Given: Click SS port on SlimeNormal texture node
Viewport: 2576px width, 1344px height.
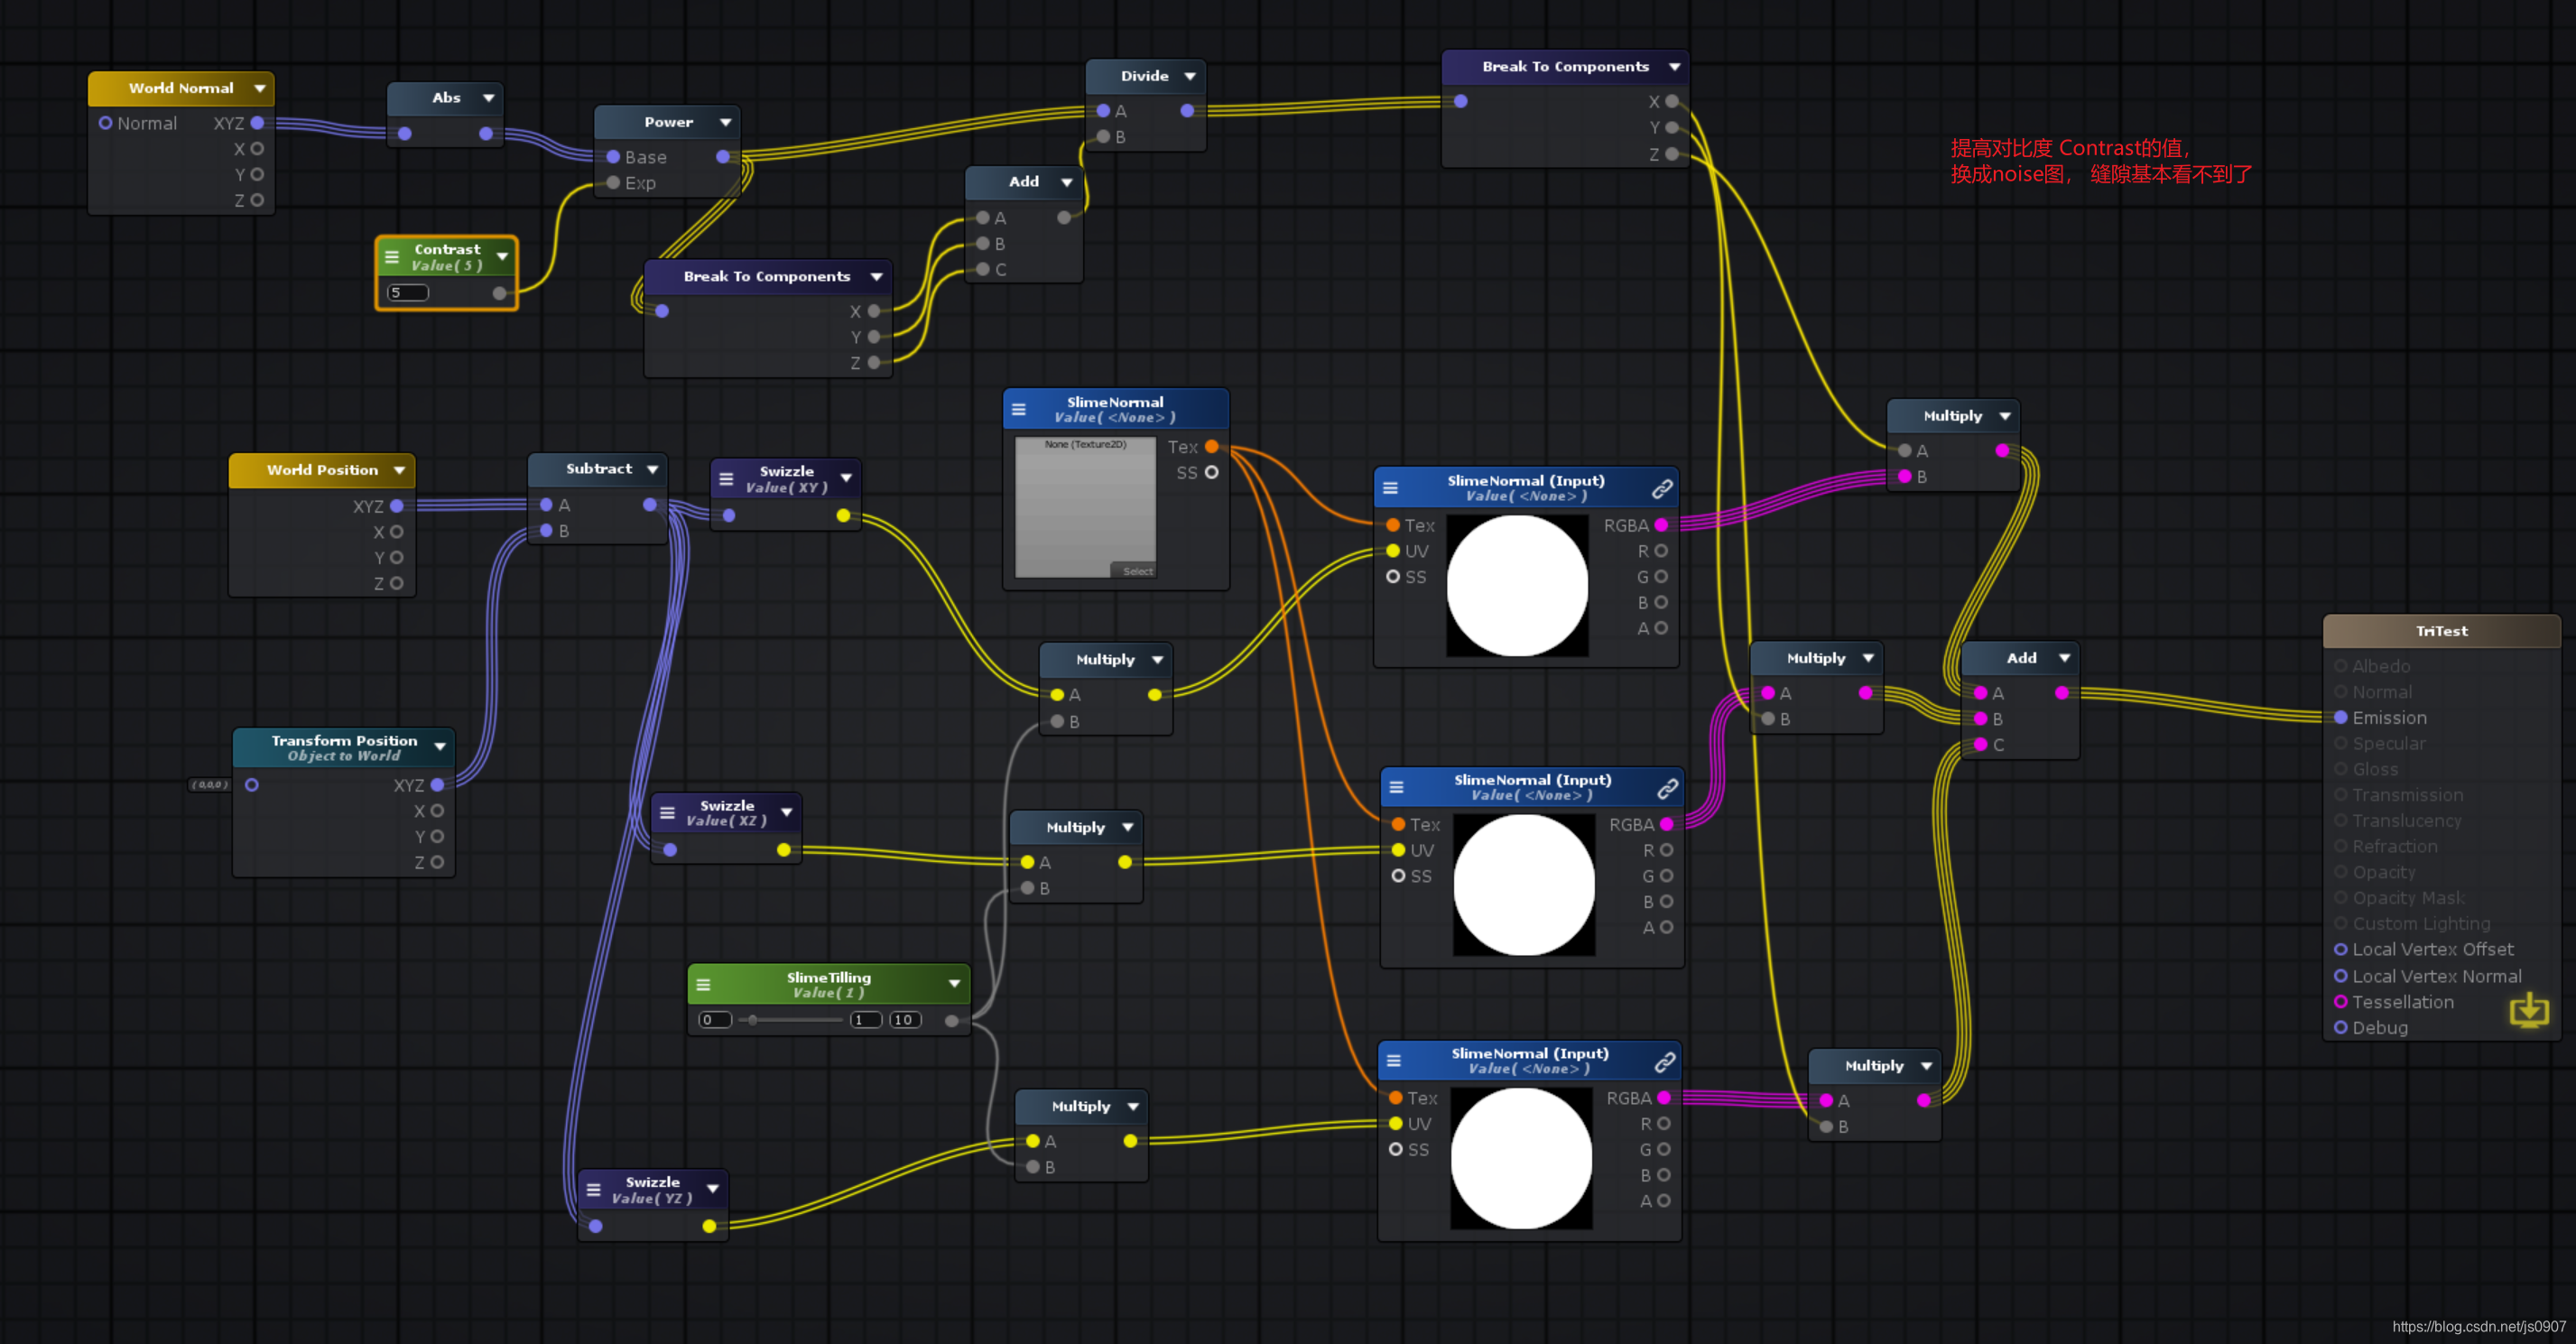Looking at the screenshot, I should [1211, 472].
